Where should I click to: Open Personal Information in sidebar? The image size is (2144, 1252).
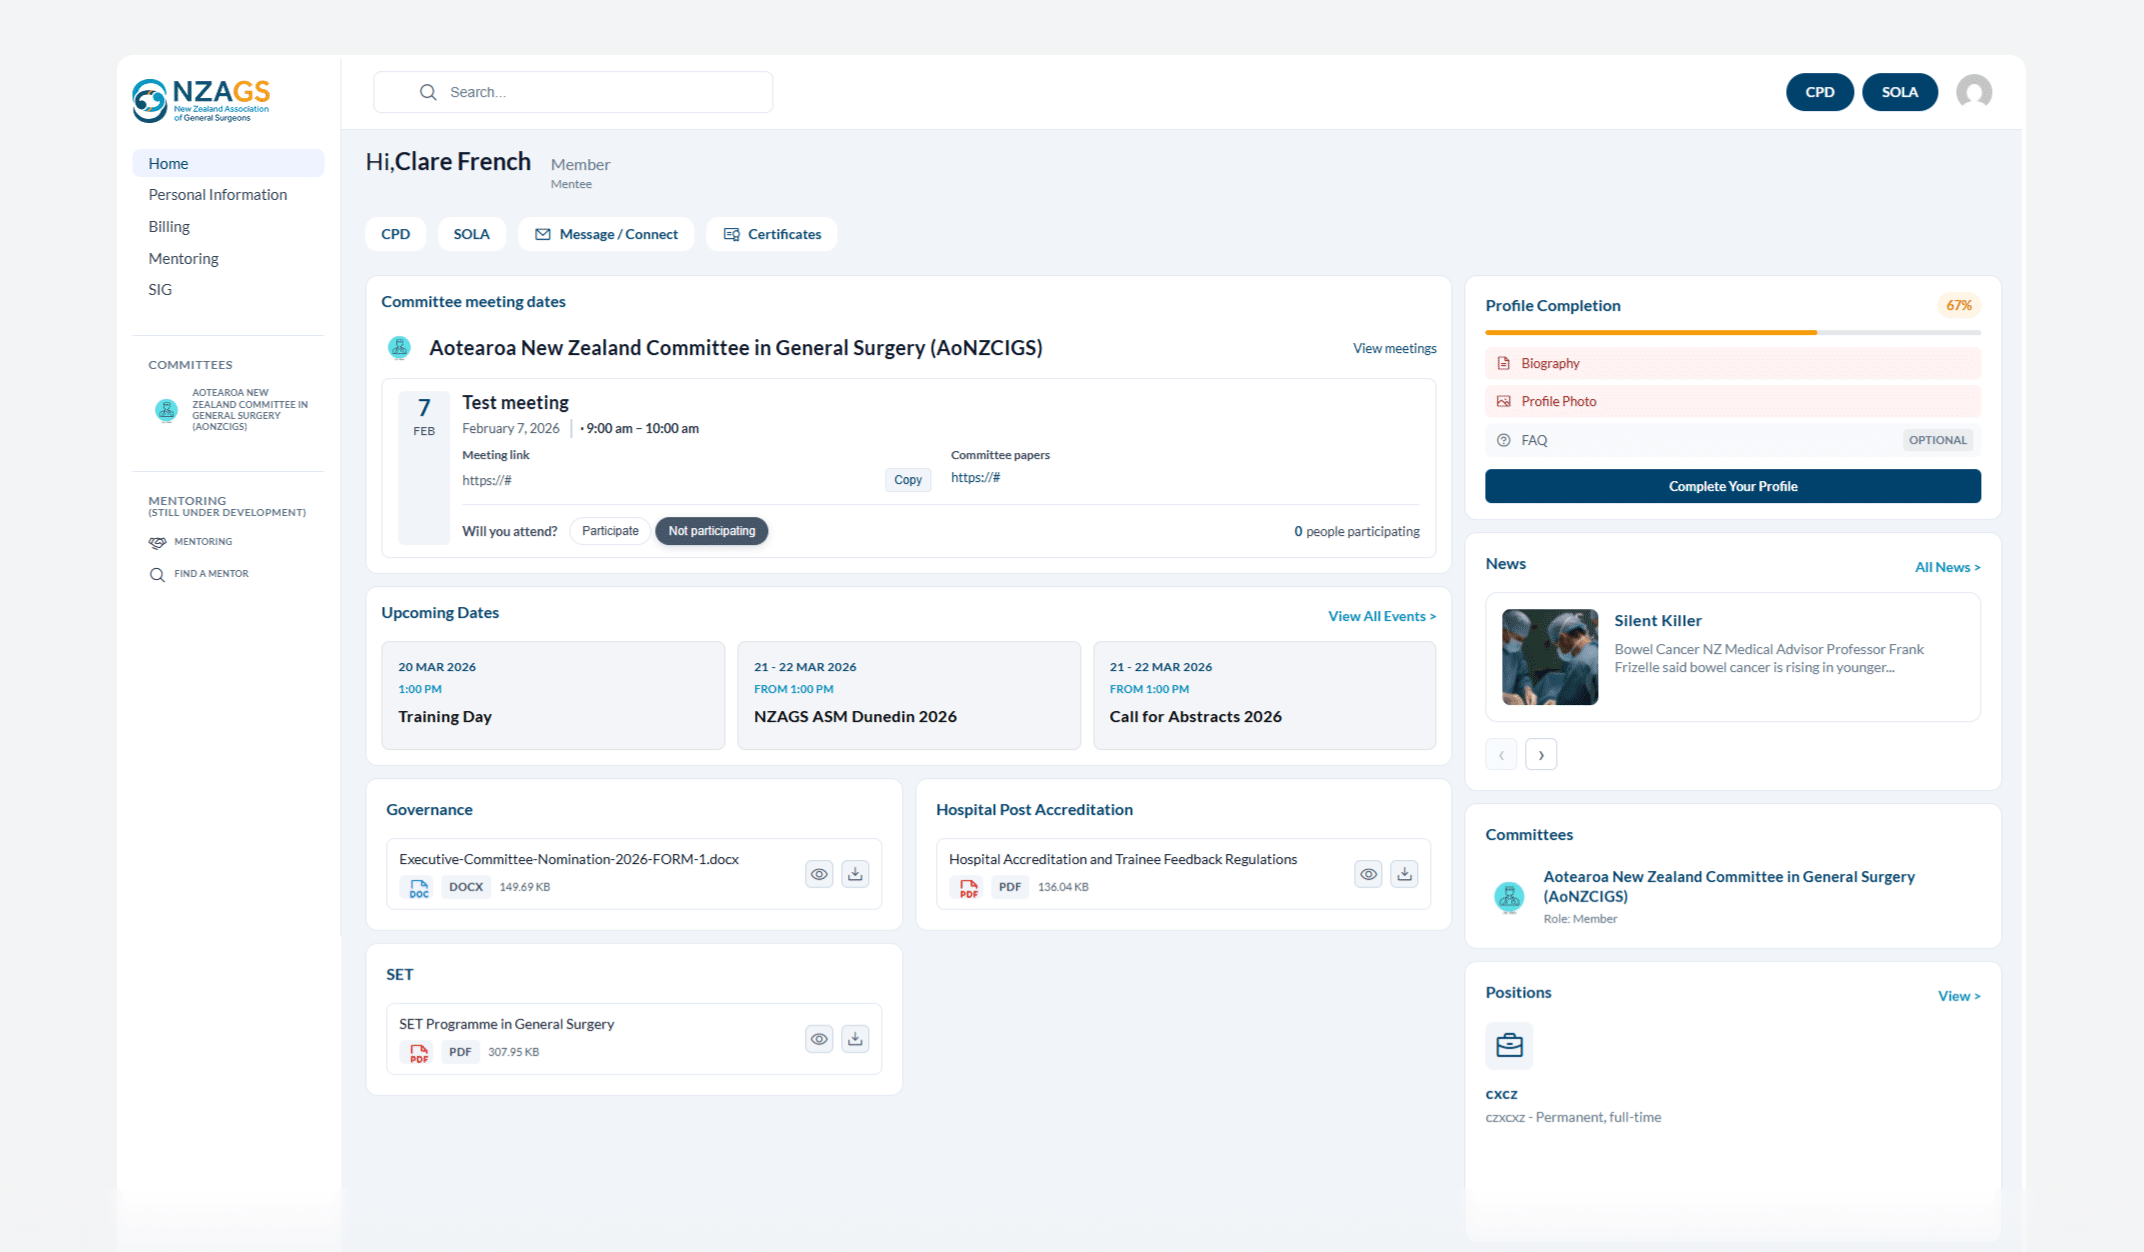[218, 195]
